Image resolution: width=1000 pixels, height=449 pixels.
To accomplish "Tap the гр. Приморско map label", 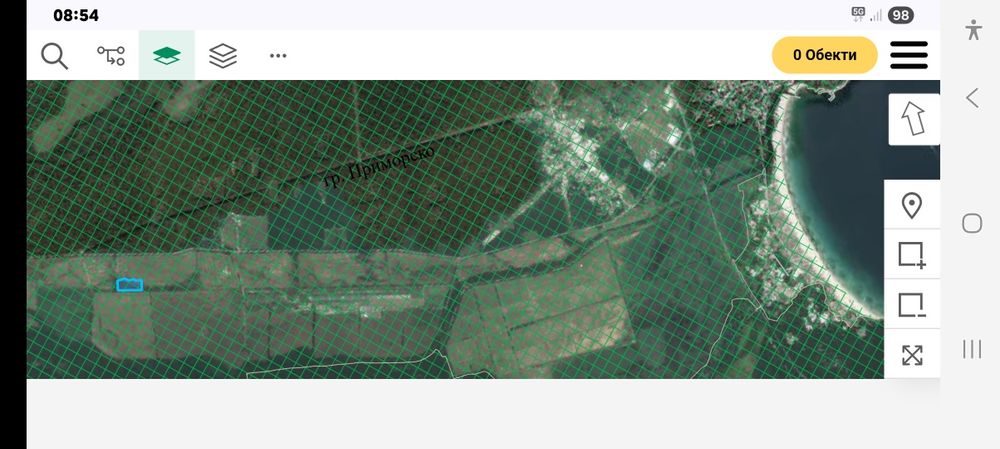I will pyautogui.click(x=379, y=167).
